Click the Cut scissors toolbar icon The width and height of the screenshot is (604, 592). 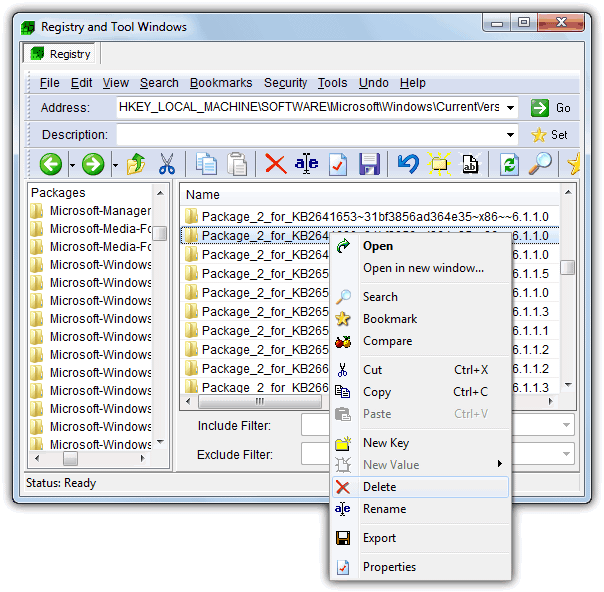(x=167, y=164)
